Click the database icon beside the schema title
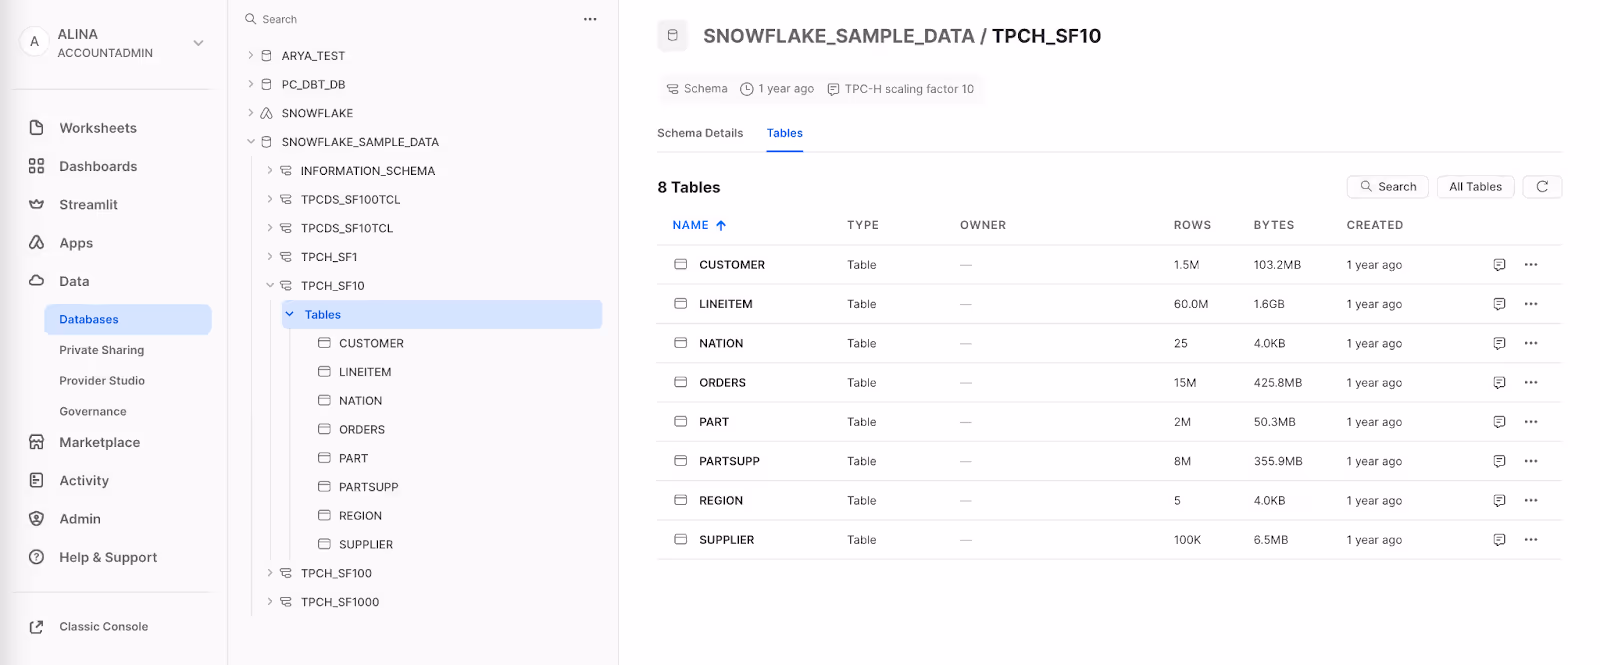1600x665 pixels. (x=672, y=36)
